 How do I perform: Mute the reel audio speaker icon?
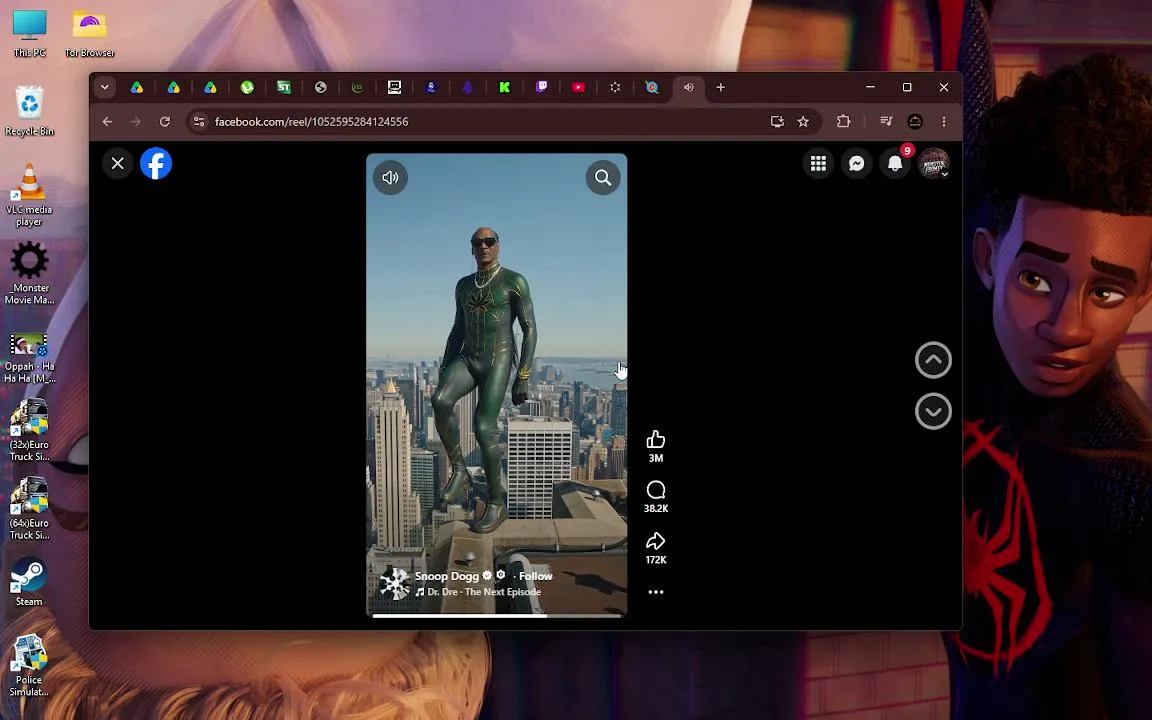390,177
